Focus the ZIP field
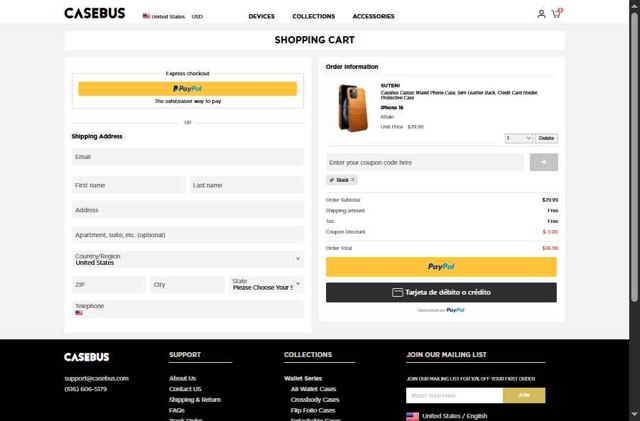Screen dimensions: 640x421 tap(109, 284)
